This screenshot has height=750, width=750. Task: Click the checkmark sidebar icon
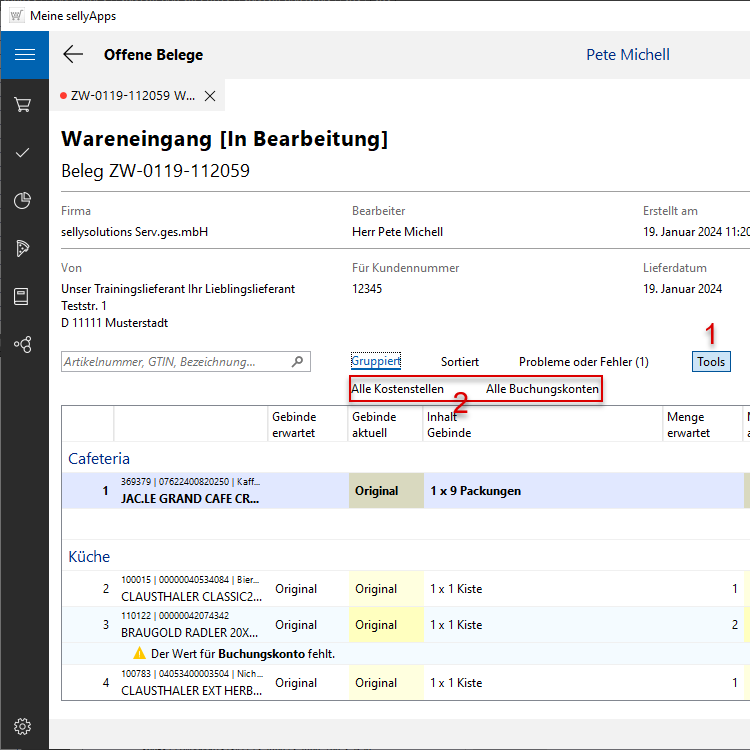tap(23, 152)
